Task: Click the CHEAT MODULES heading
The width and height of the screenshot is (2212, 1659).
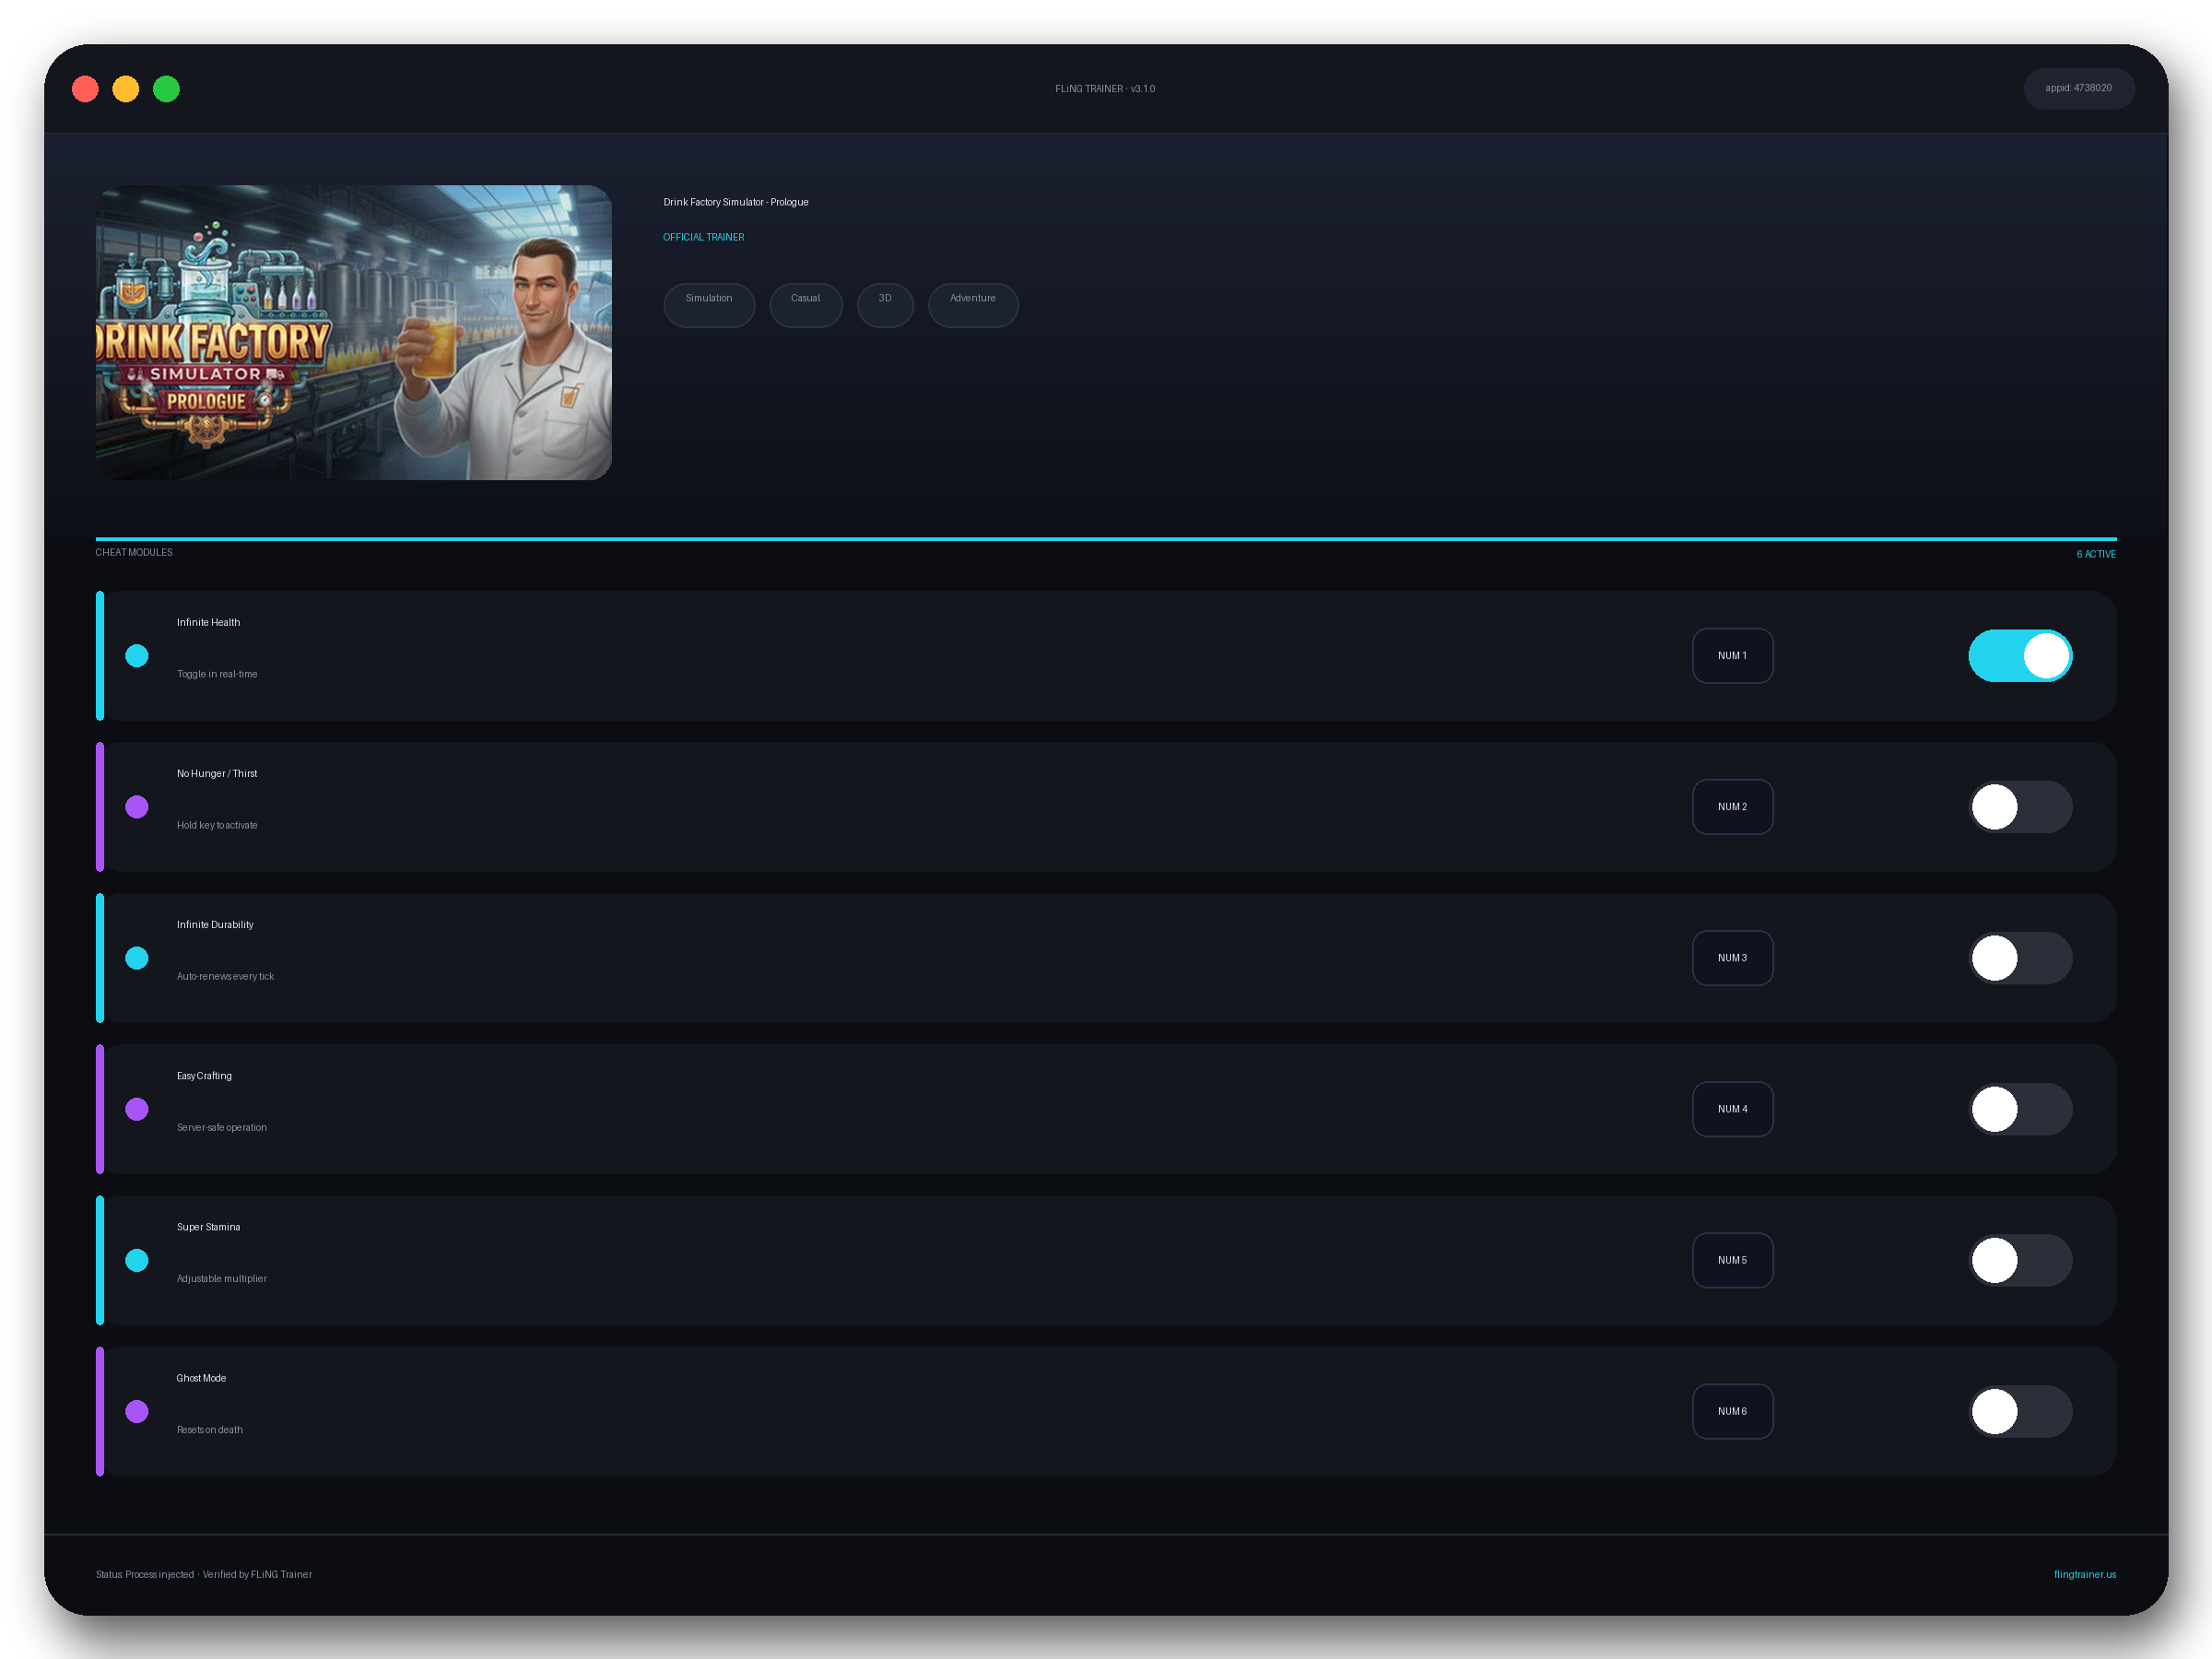Action: pyautogui.click(x=134, y=552)
